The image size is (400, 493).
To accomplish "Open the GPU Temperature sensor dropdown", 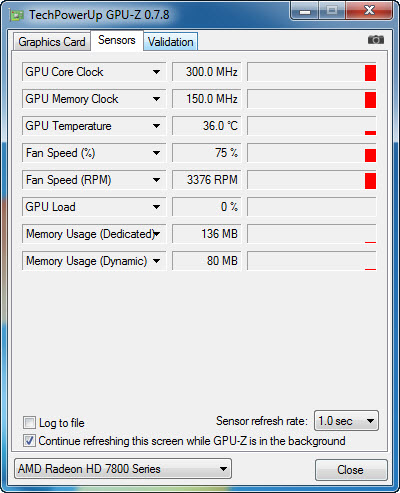I will click(156, 126).
